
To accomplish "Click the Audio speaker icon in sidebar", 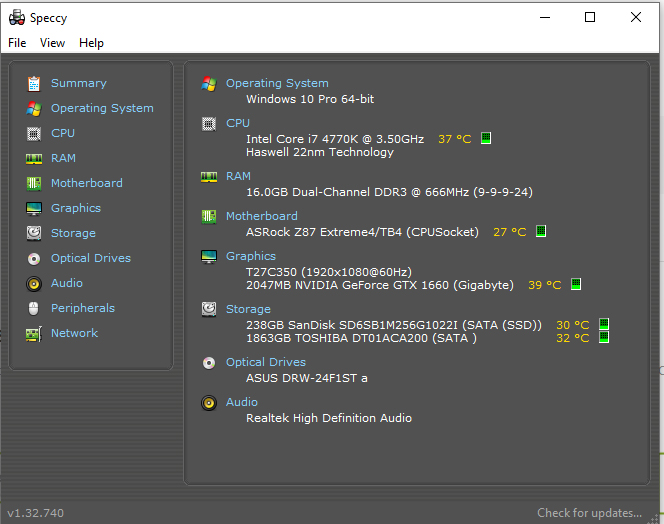I will point(34,283).
